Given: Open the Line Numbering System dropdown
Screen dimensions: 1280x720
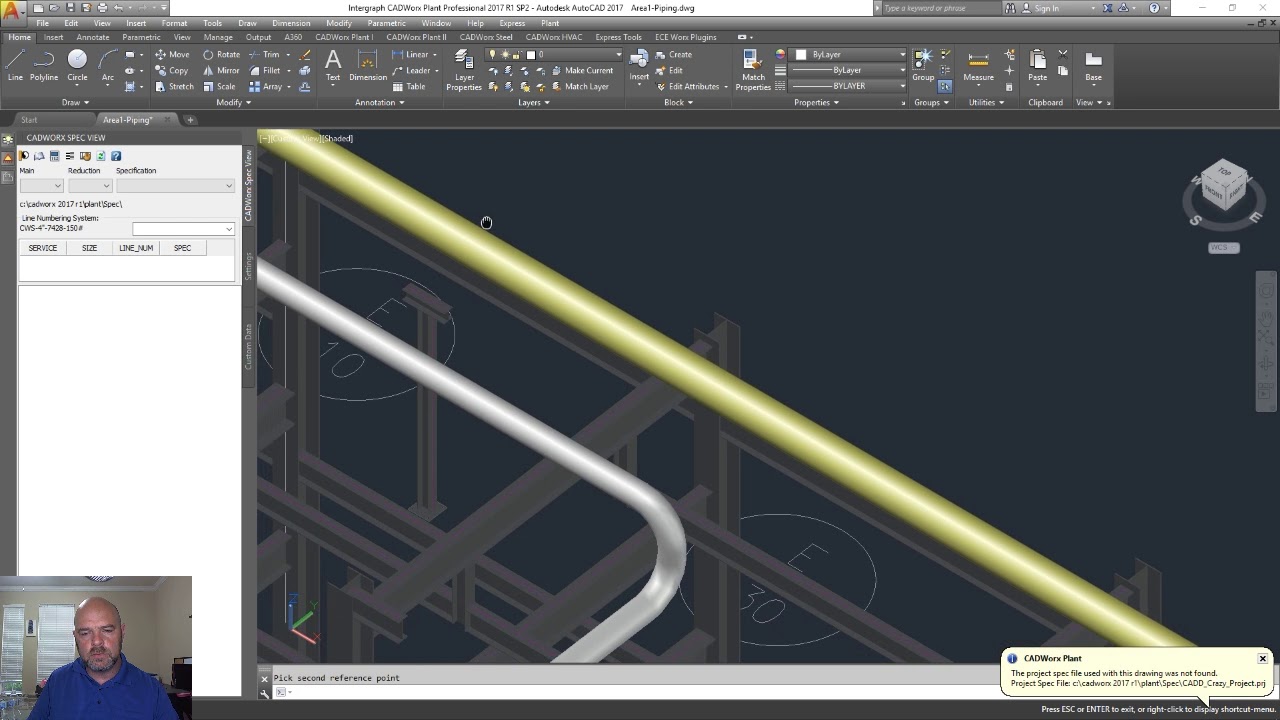Looking at the screenshot, I should click(x=183, y=229).
